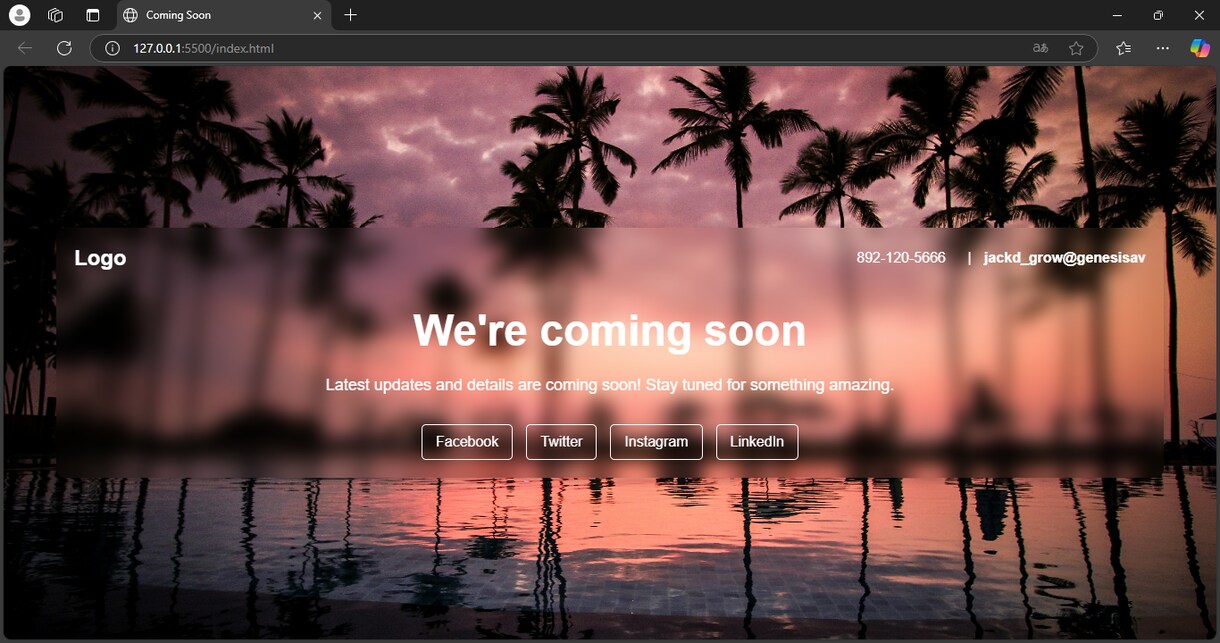Go back with the back arrow
Image resolution: width=1220 pixels, height=643 pixels.
[x=25, y=48]
